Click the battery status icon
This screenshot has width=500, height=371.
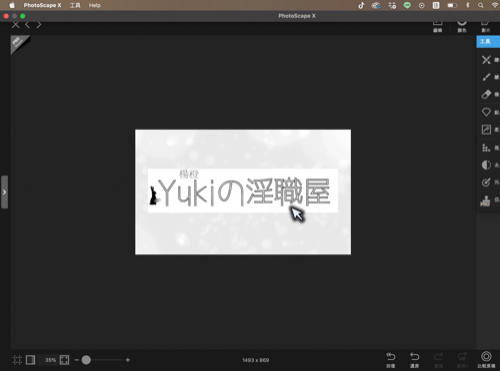pyautogui.click(x=452, y=5)
